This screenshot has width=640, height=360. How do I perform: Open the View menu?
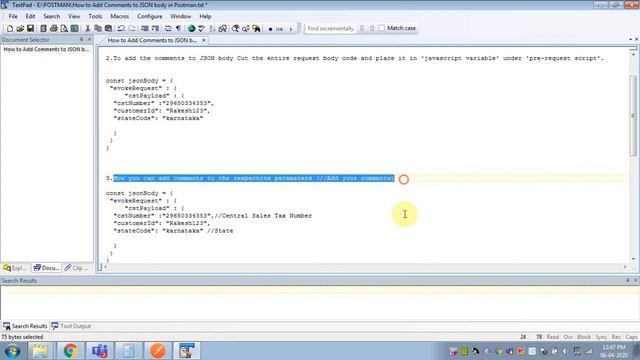(x=74, y=16)
